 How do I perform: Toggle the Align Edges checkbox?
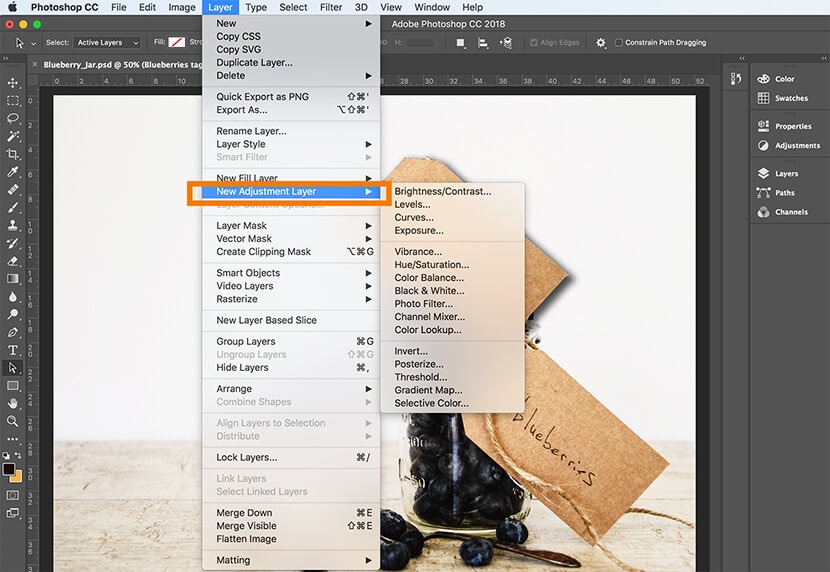(x=533, y=43)
